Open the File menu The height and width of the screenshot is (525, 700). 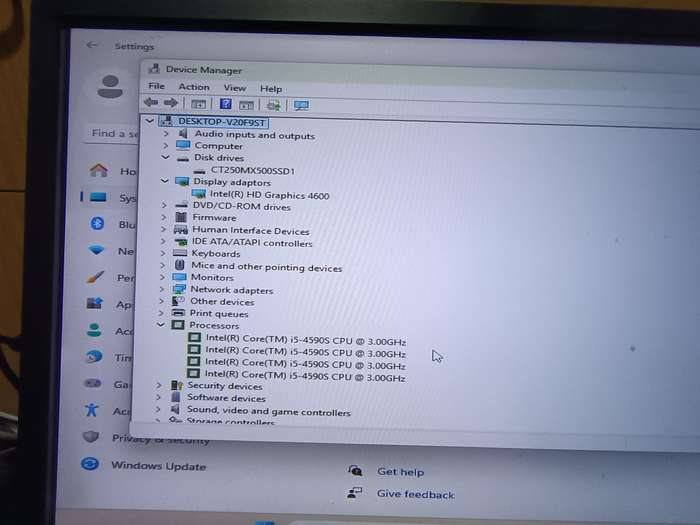[x=156, y=86]
